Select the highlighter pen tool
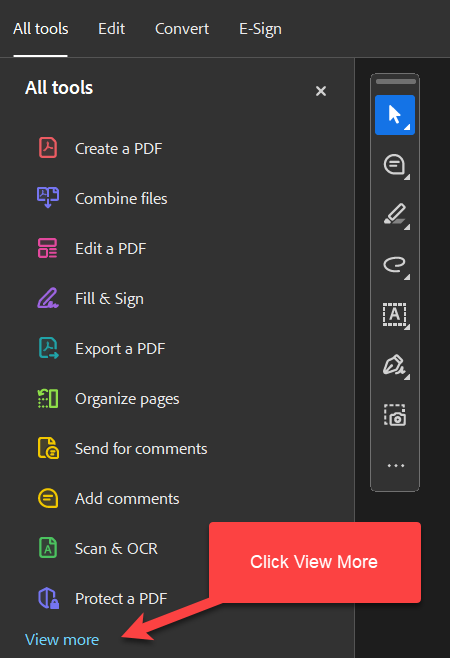 [395, 215]
